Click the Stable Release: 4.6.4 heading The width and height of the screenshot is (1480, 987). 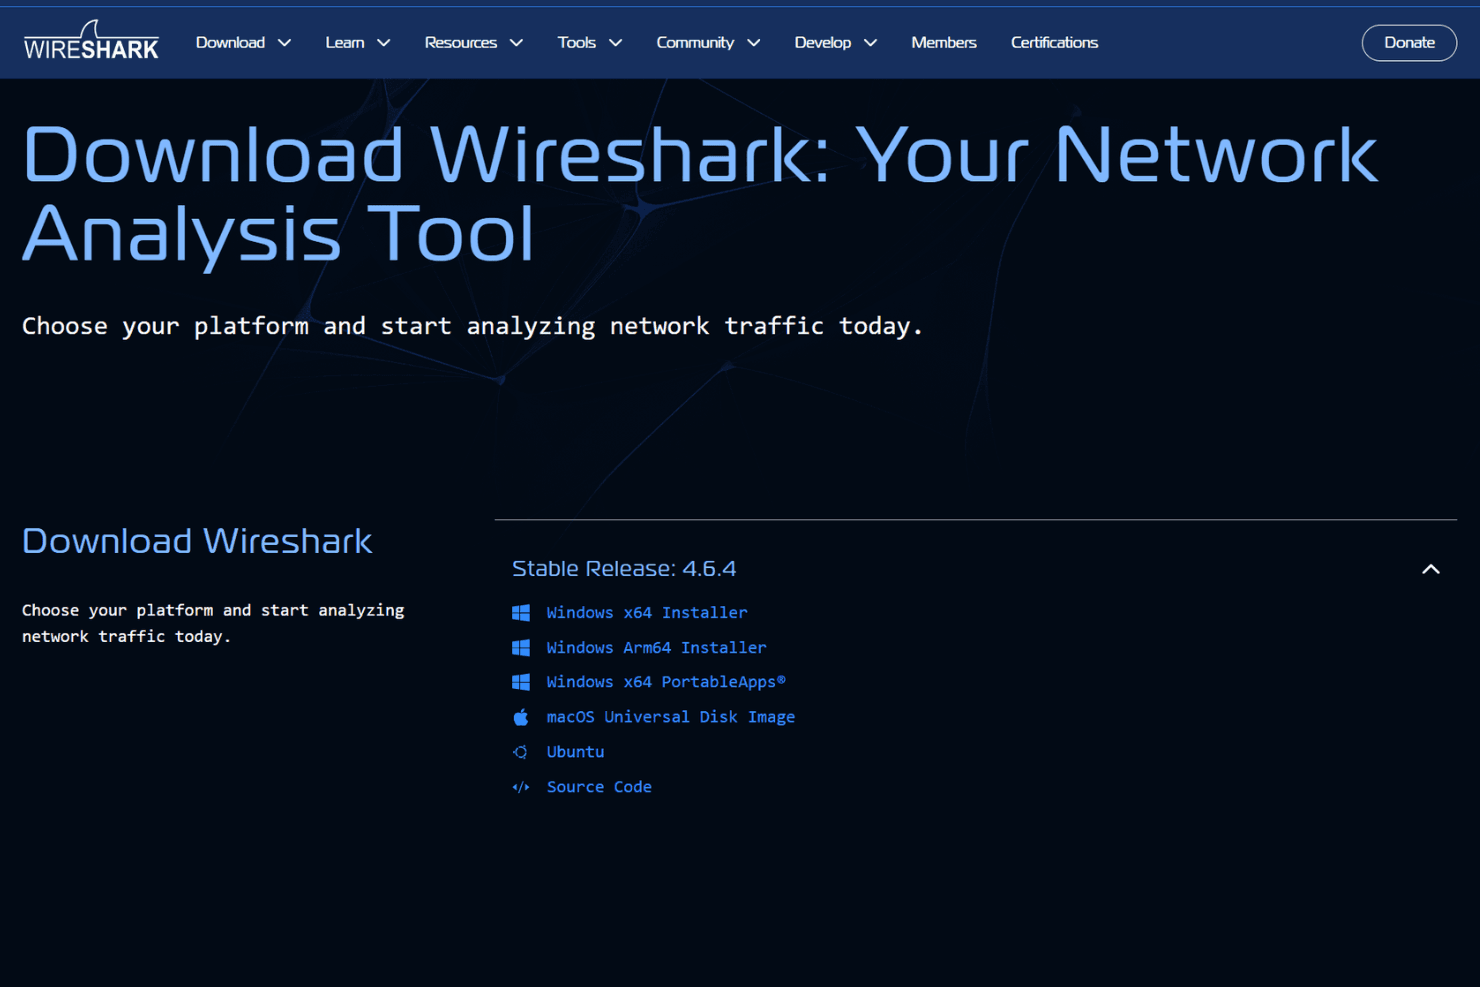pos(624,568)
